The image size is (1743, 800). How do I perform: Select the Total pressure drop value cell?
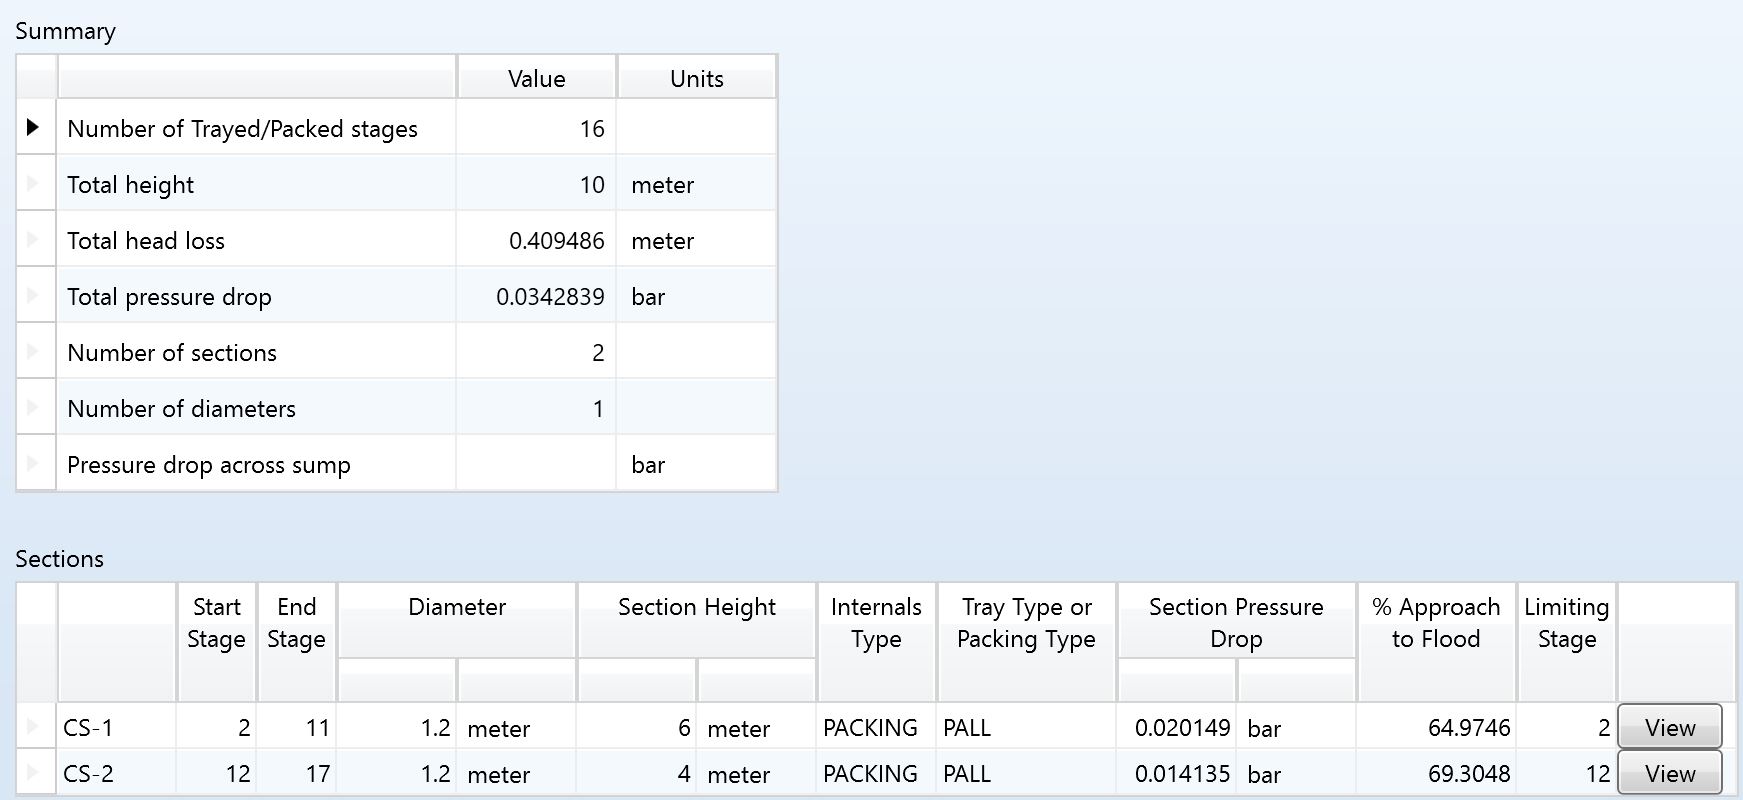536,296
